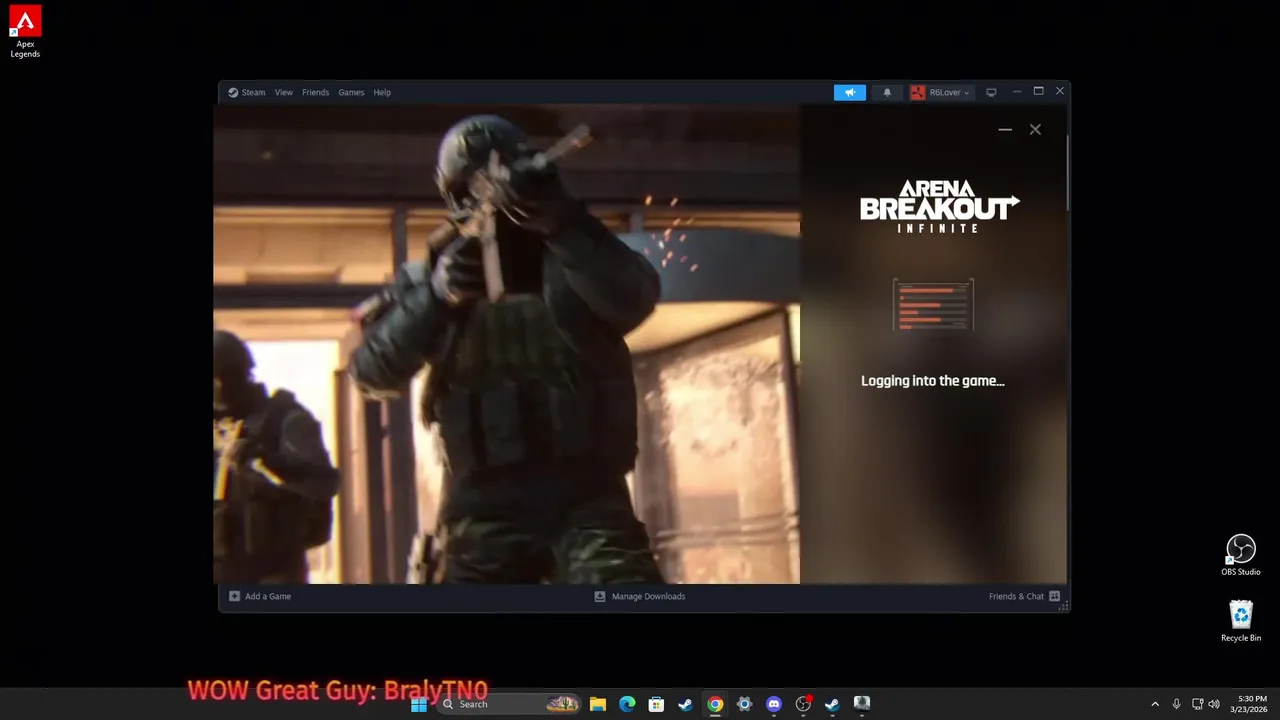Select the Recycle Bin desktop icon

[1241, 621]
